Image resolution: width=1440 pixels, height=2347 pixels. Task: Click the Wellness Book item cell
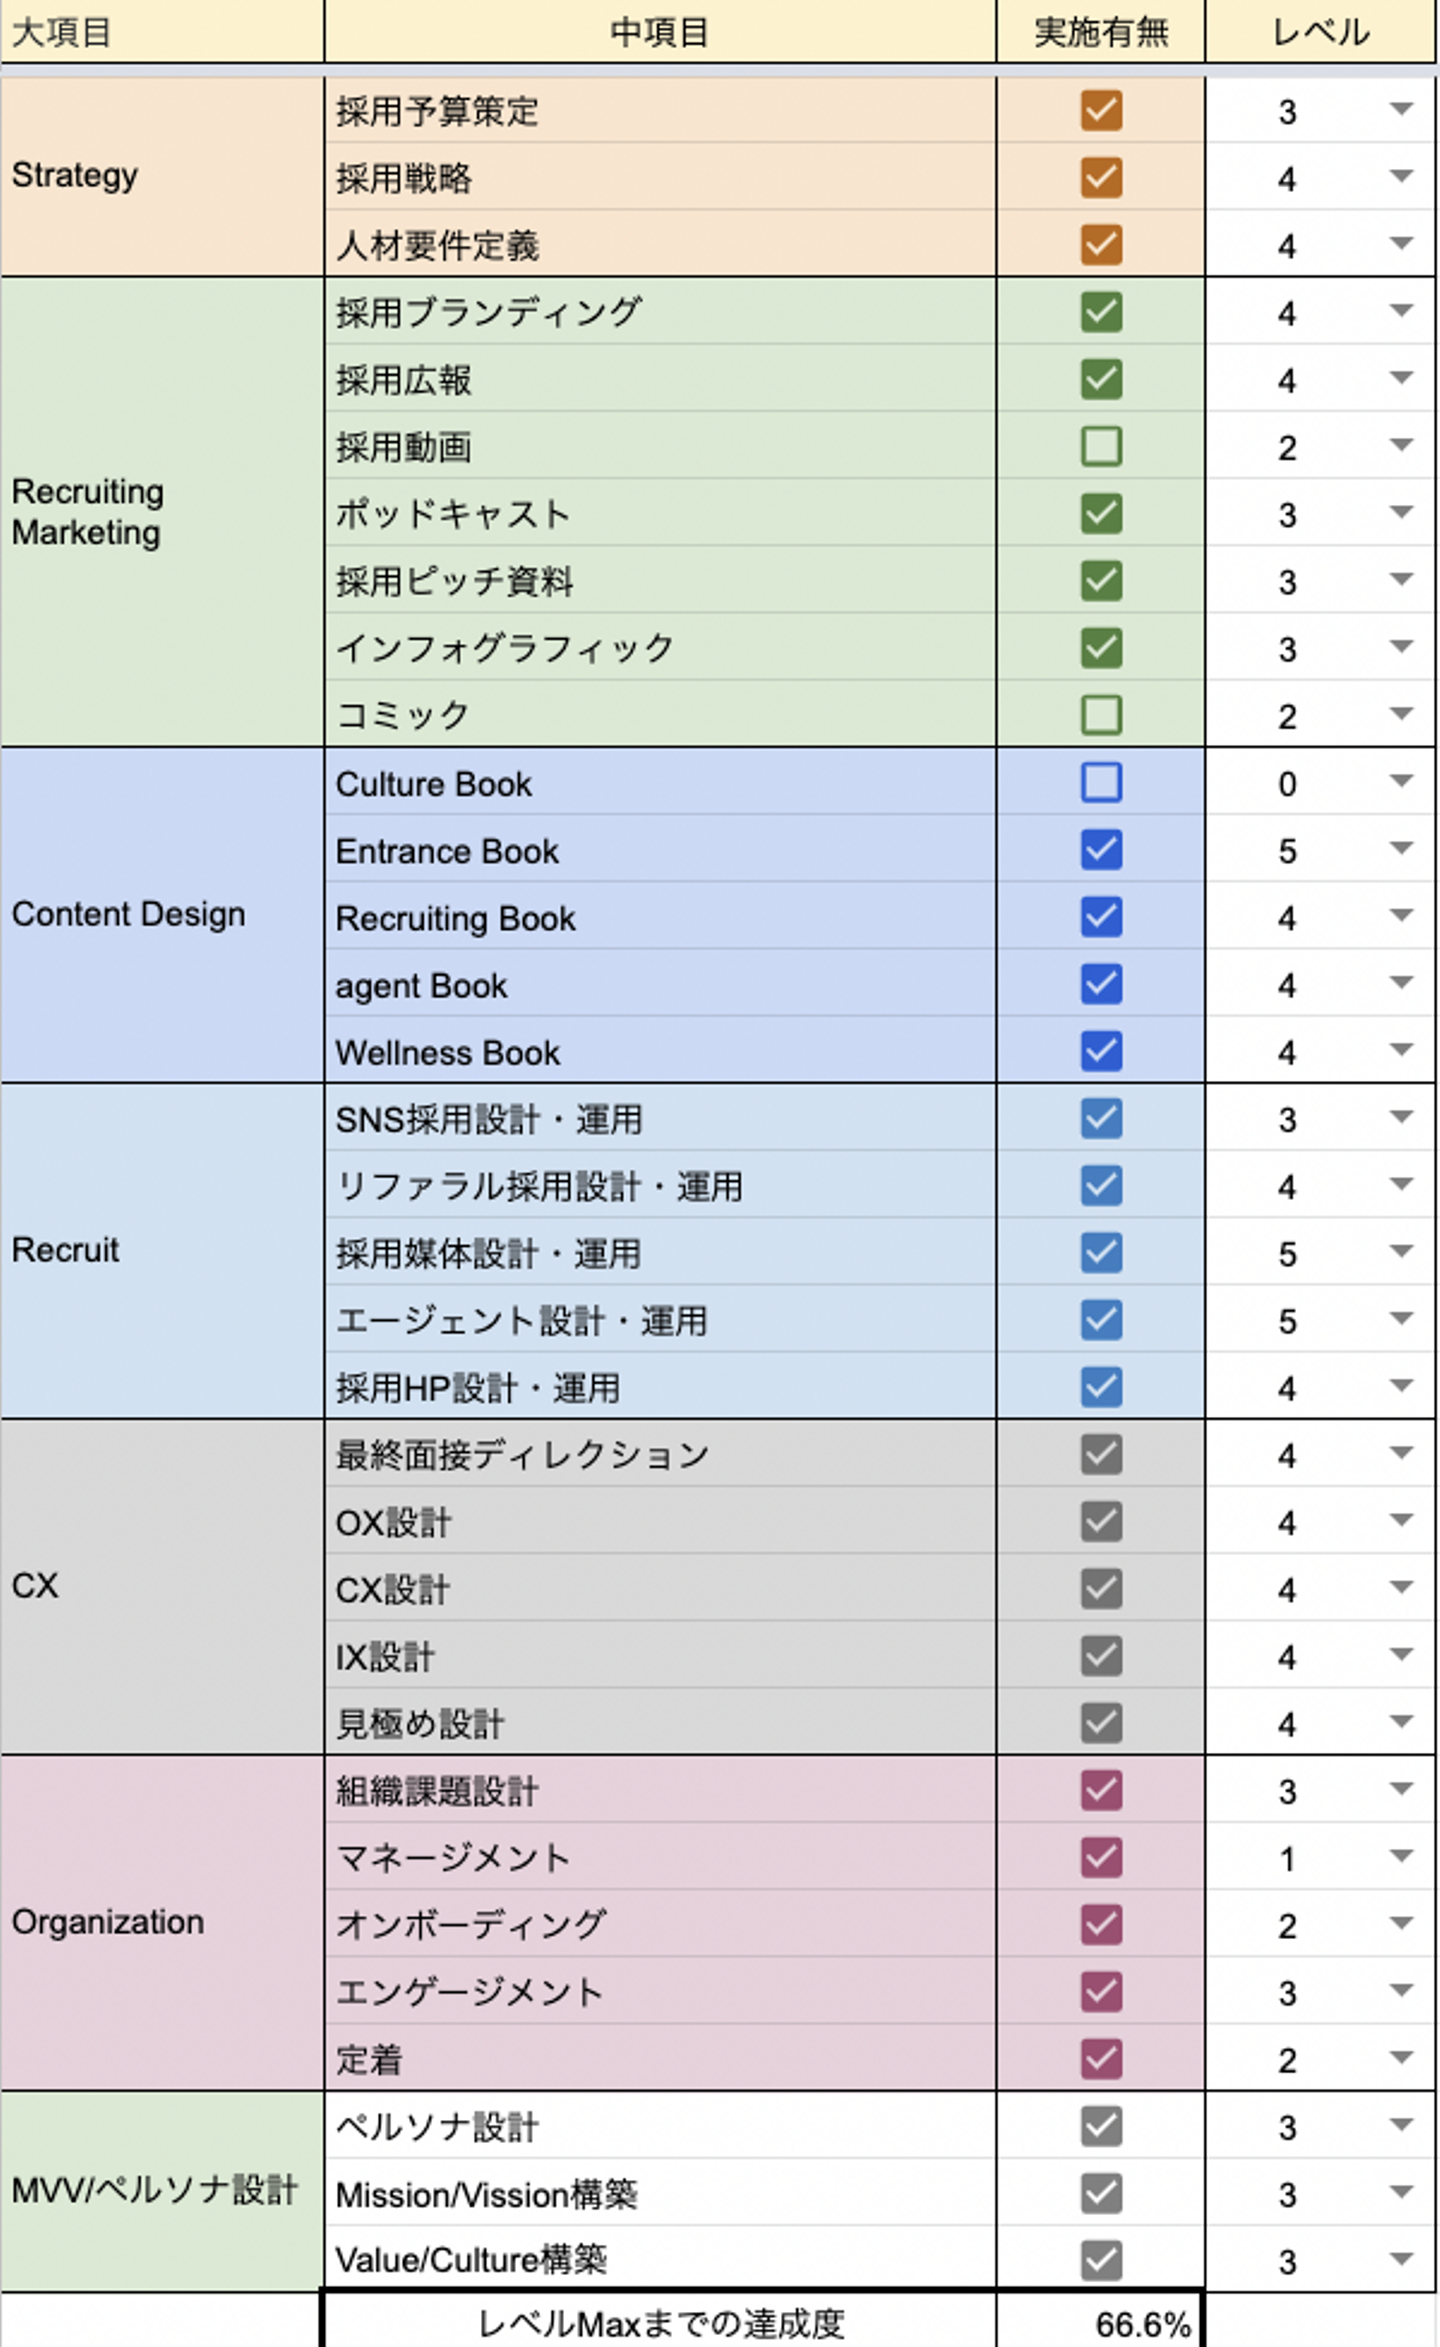click(659, 1052)
